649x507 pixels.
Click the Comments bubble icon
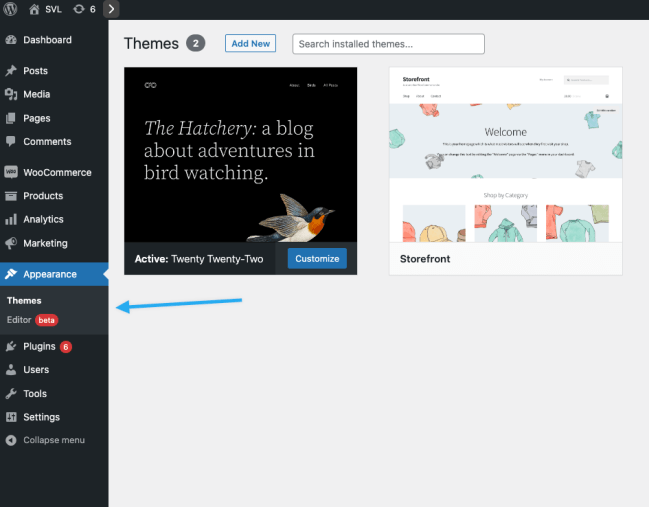point(11,142)
